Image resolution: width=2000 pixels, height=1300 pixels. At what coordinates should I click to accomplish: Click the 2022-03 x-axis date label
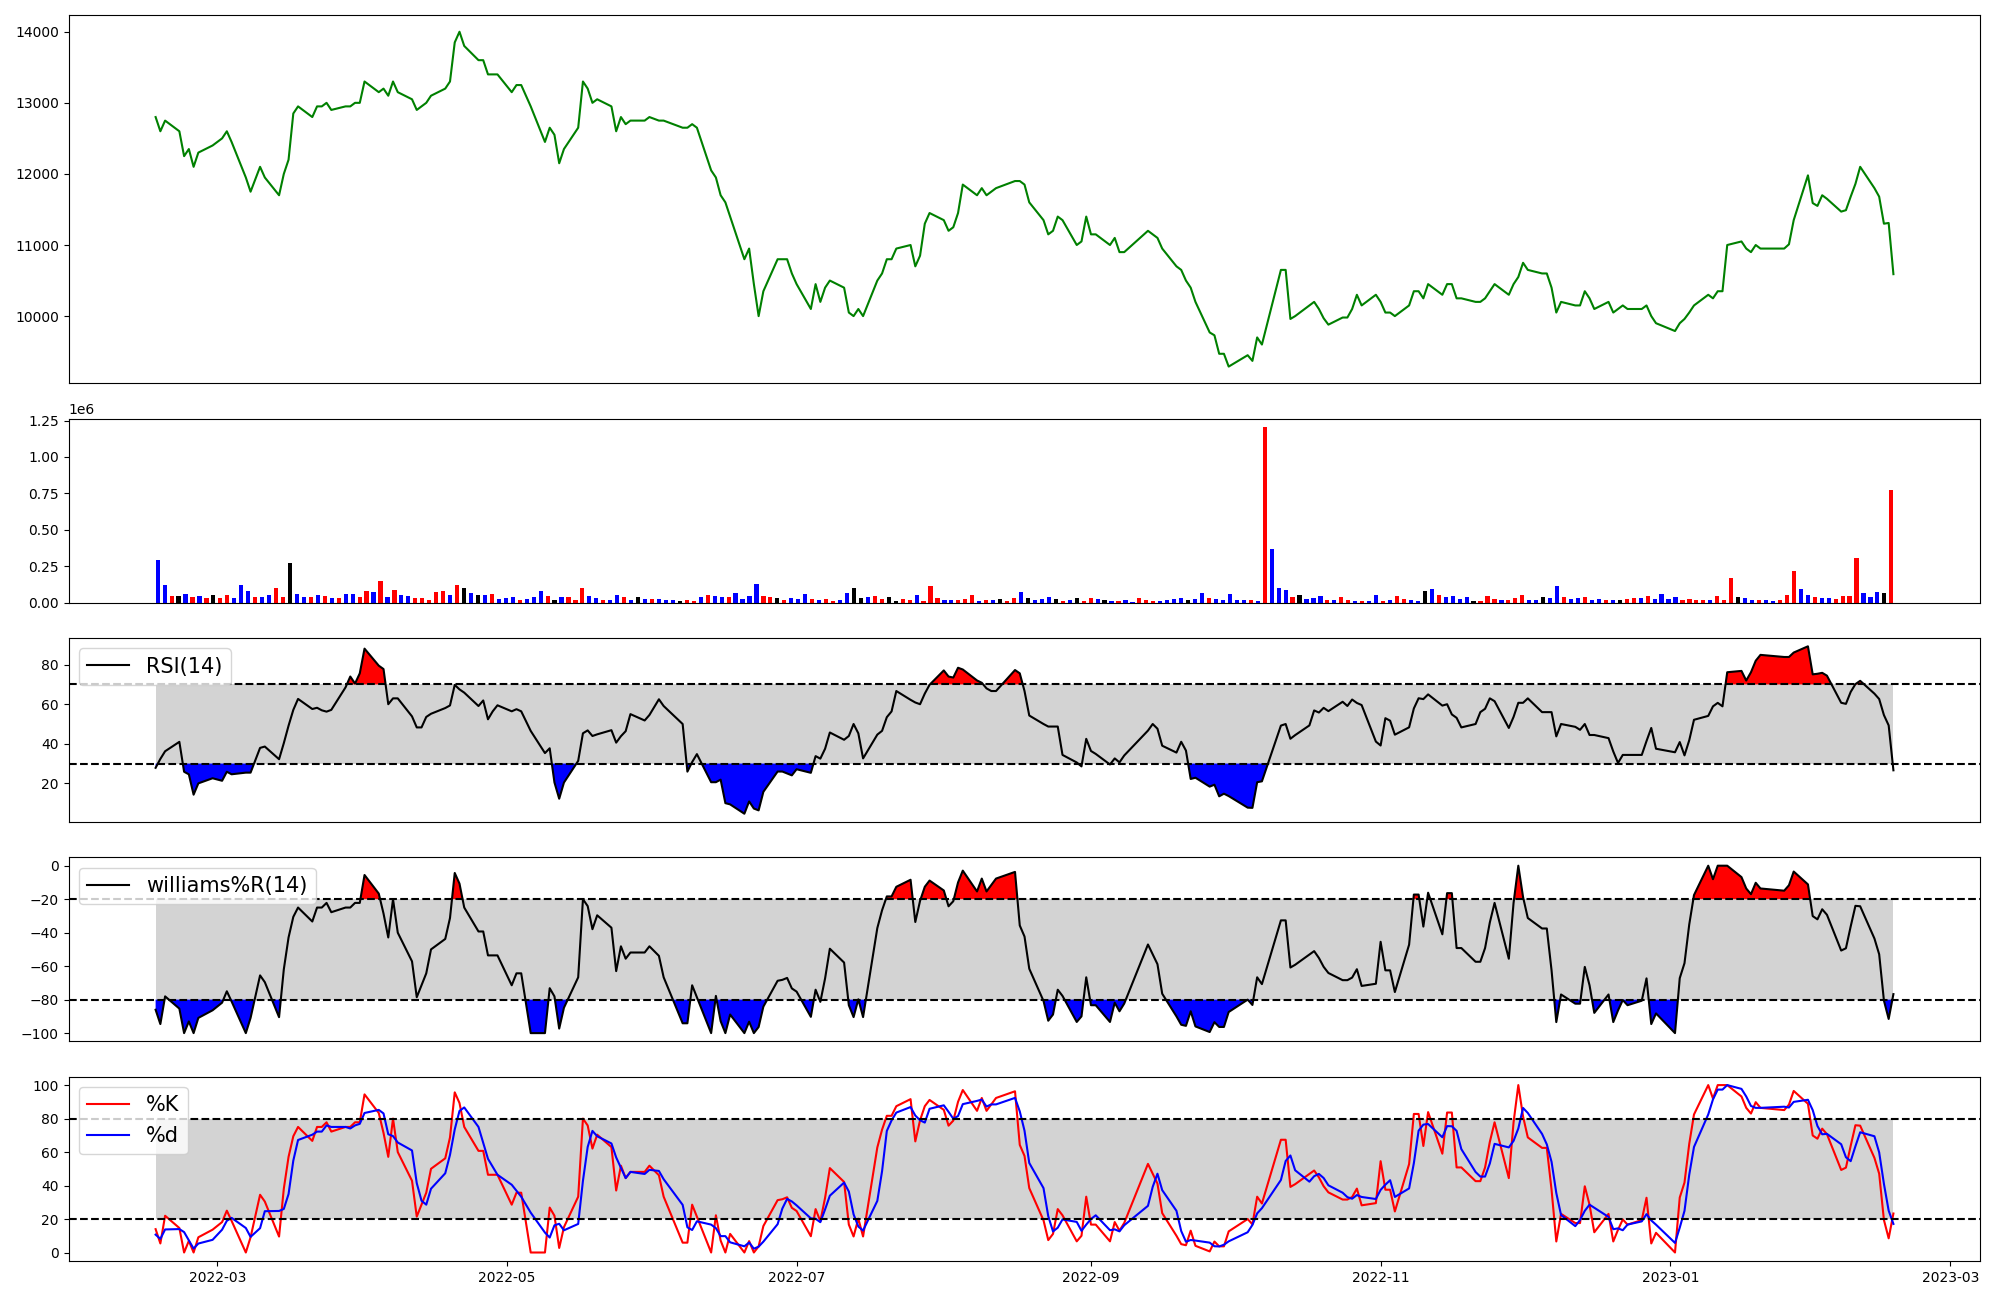tap(217, 1277)
